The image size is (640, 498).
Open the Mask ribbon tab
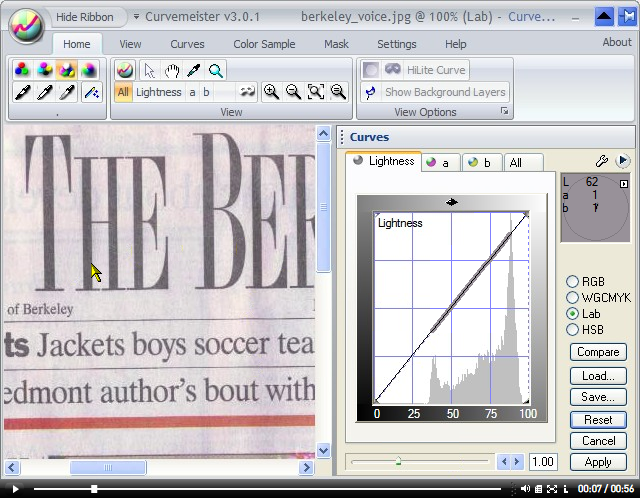pos(336,44)
